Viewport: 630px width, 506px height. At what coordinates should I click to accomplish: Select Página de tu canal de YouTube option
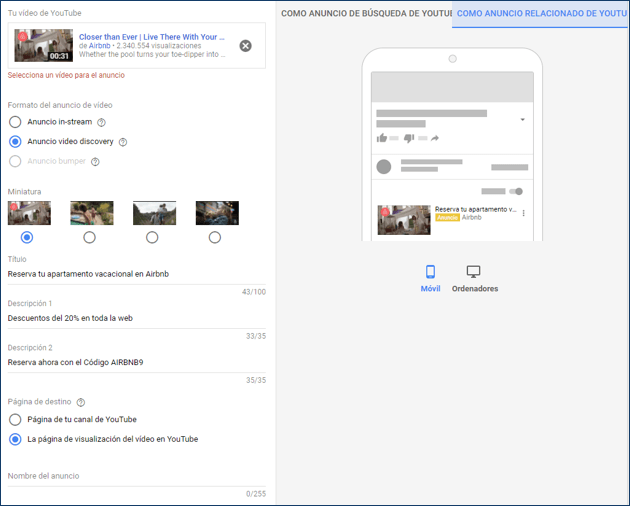(x=15, y=420)
